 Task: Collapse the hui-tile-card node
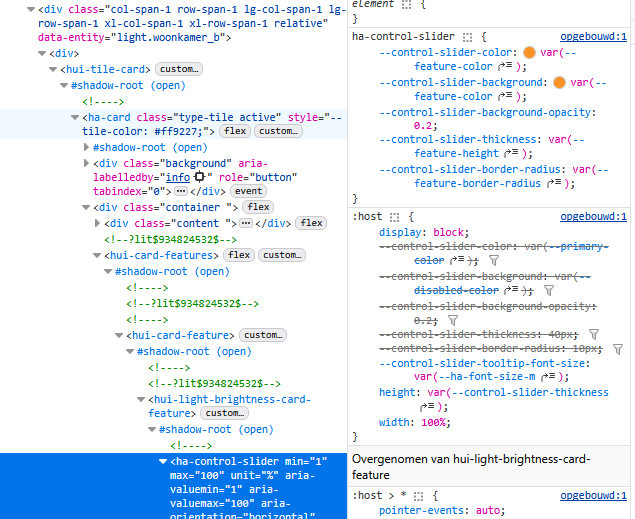click(53, 70)
